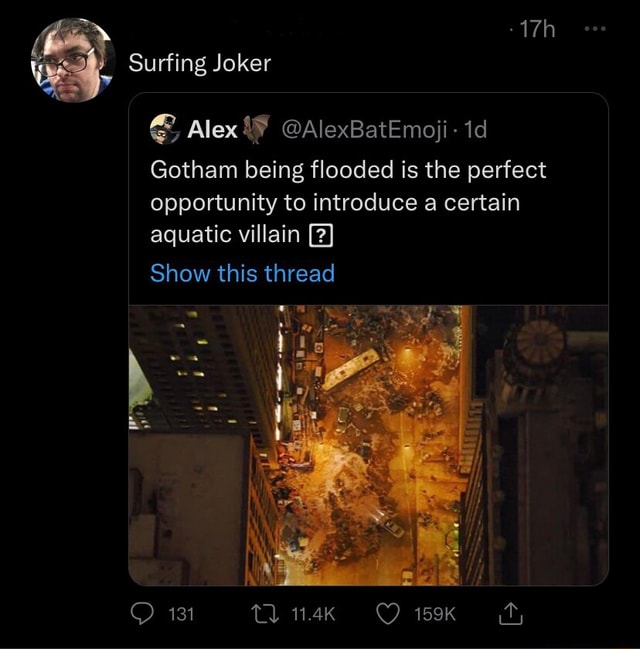Open the tweet author's profile picture
This screenshot has height=649, width=640.
(72, 60)
